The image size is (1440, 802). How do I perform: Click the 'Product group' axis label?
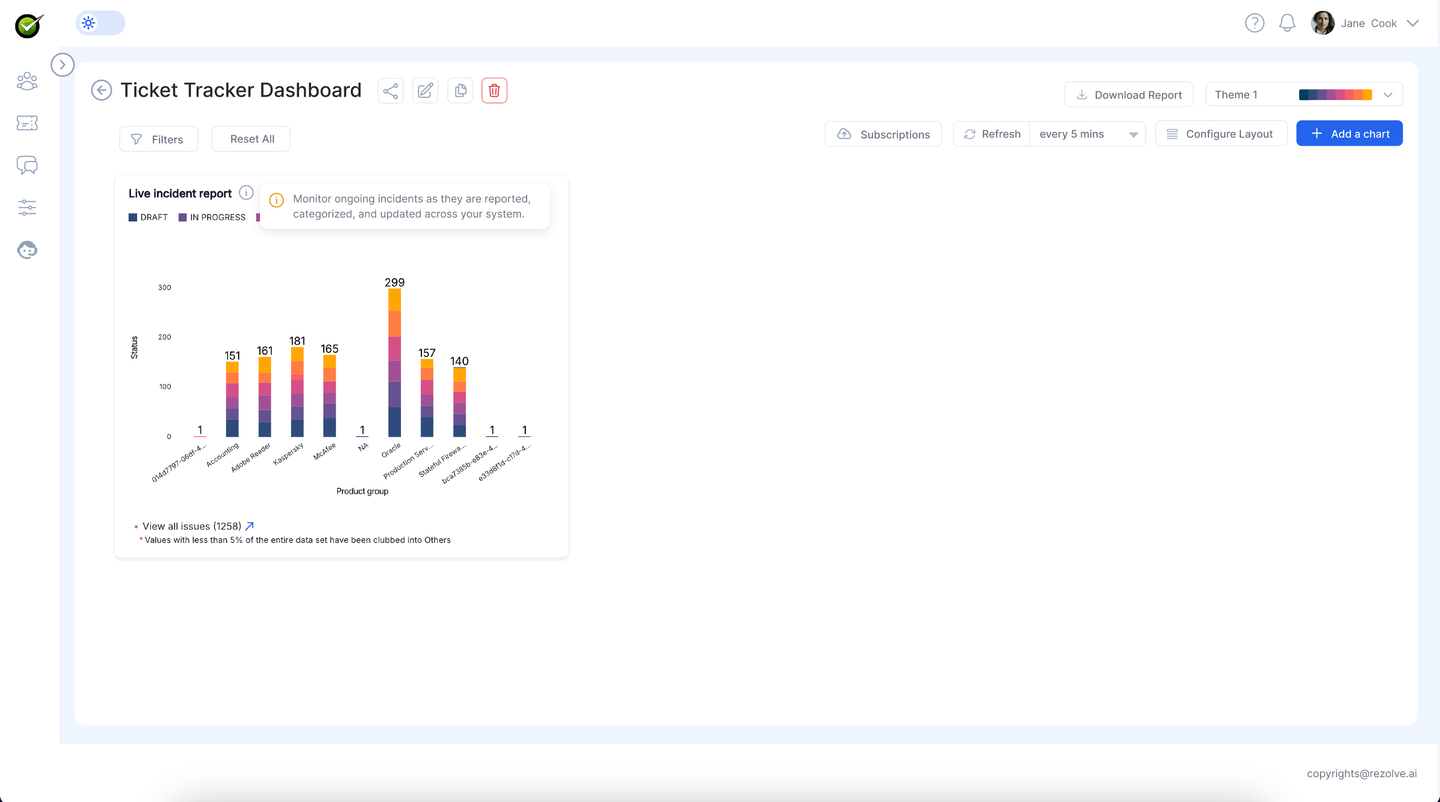[362, 491]
